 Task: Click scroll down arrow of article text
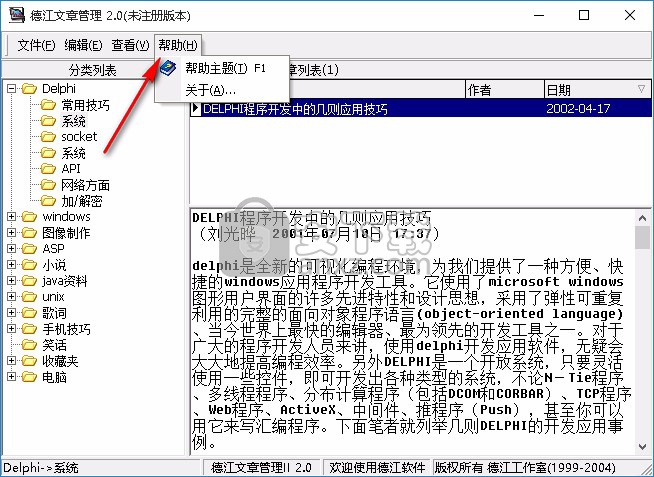pos(642,447)
